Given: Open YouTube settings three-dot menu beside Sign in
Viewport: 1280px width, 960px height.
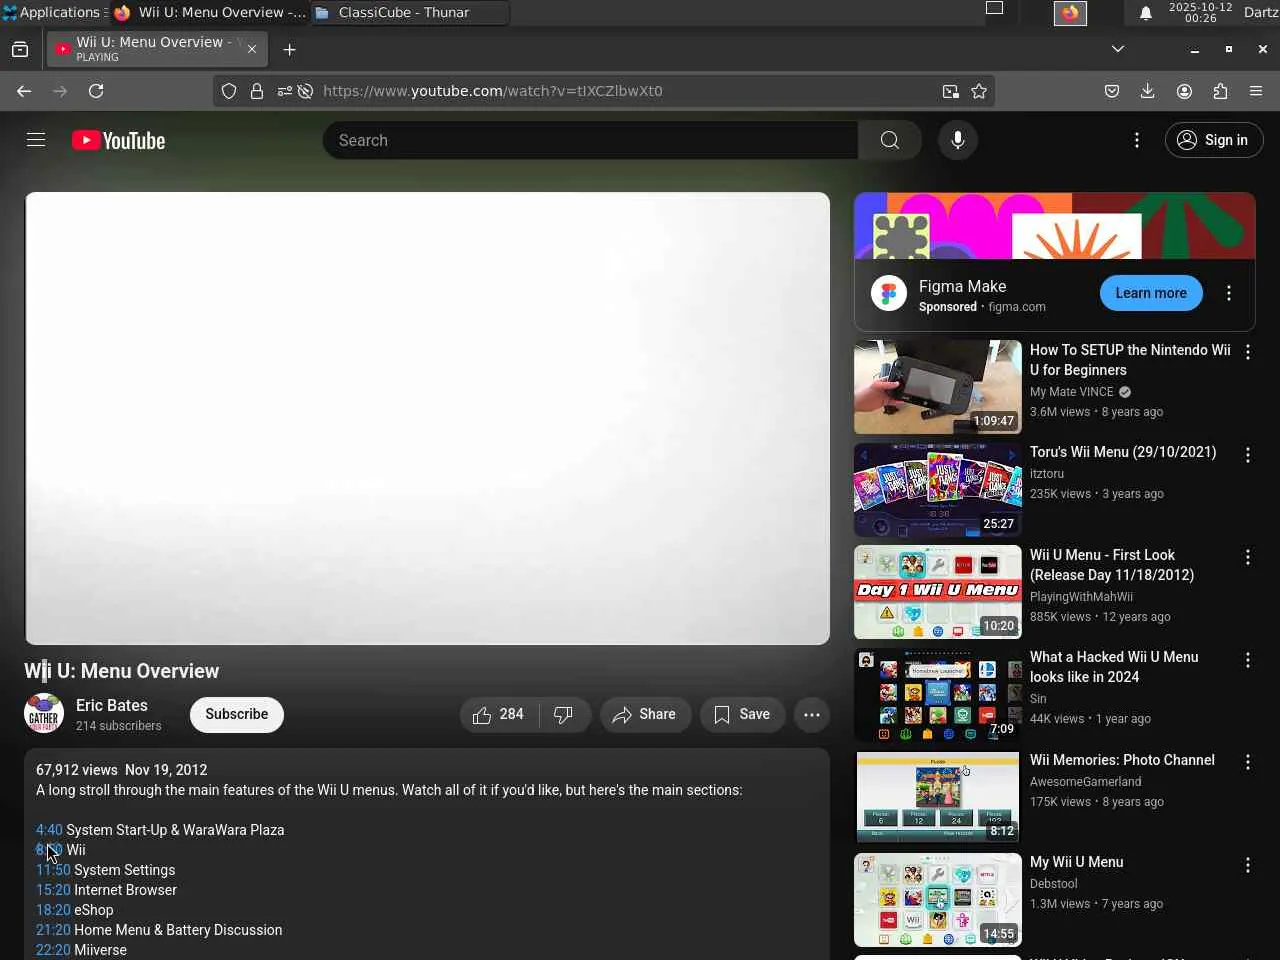Looking at the screenshot, I should tap(1137, 140).
